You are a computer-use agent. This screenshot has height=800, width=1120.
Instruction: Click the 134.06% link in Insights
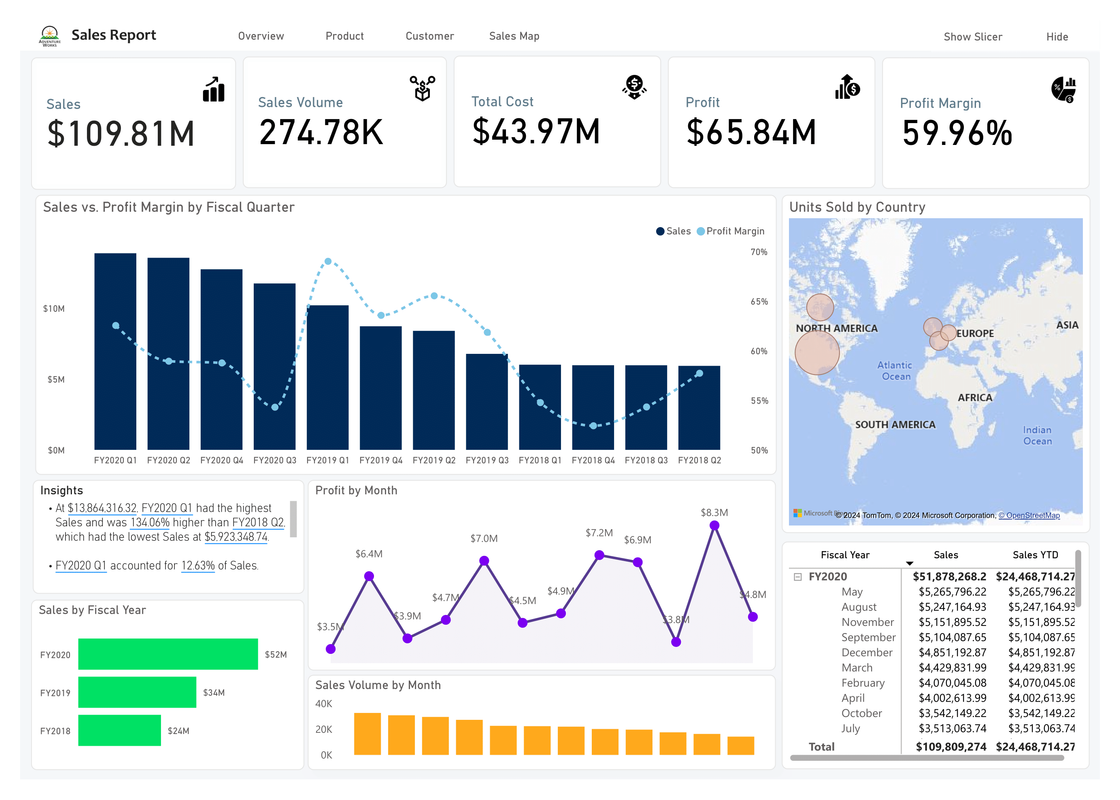(150, 522)
